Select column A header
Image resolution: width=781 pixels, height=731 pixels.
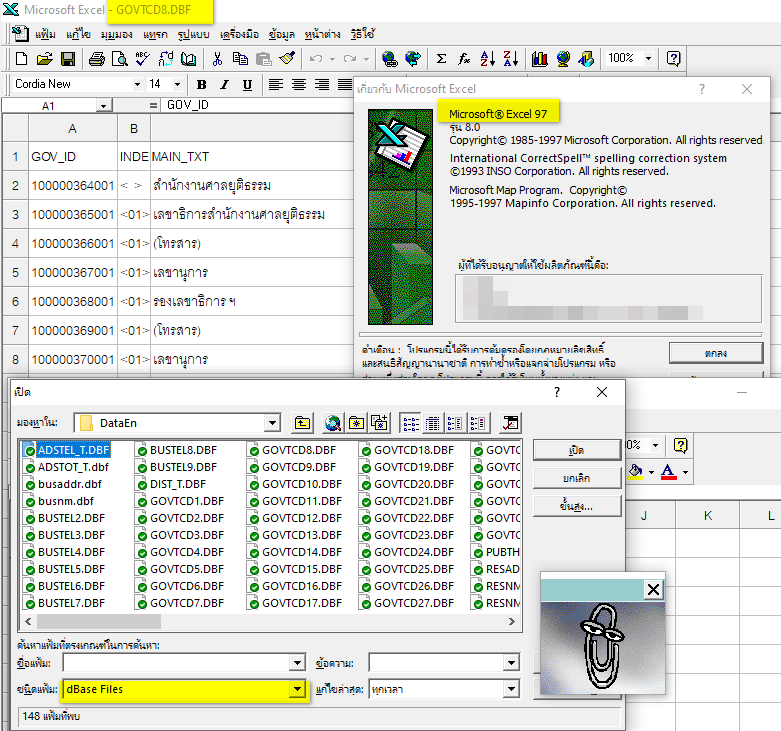(x=73, y=129)
